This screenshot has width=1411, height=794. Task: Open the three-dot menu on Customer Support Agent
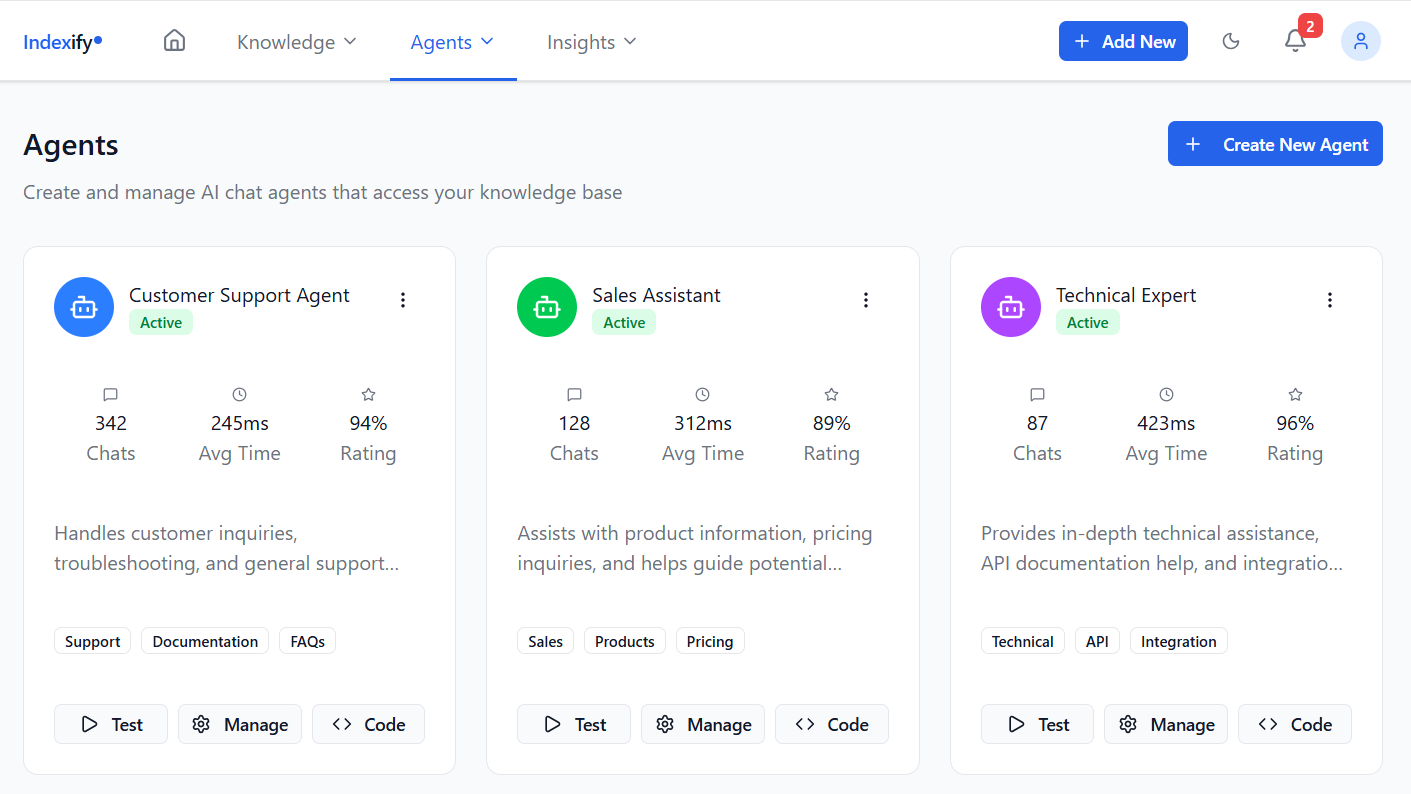(x=403, y=299)
